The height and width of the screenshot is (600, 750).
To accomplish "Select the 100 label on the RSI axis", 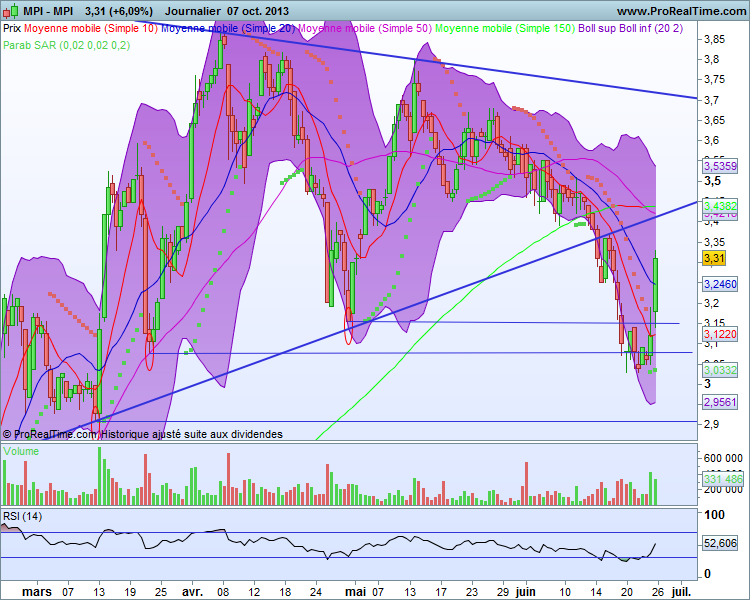I will 714,515.
